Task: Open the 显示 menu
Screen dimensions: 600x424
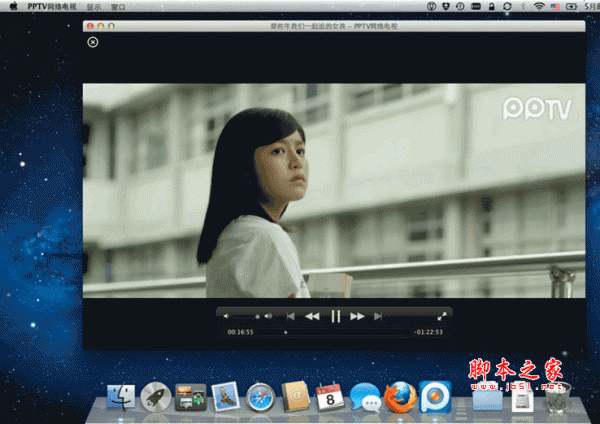Action: click(x=94, y=7)
